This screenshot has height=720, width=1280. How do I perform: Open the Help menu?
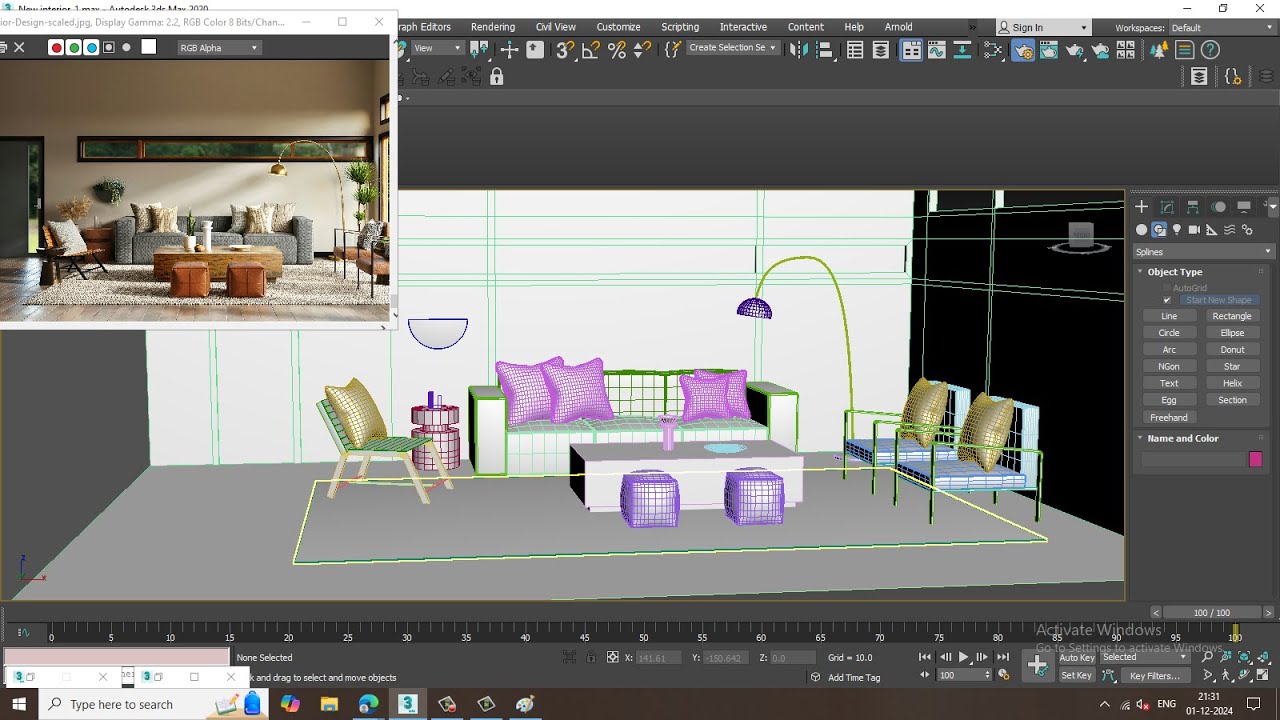(x=854, y=27)
